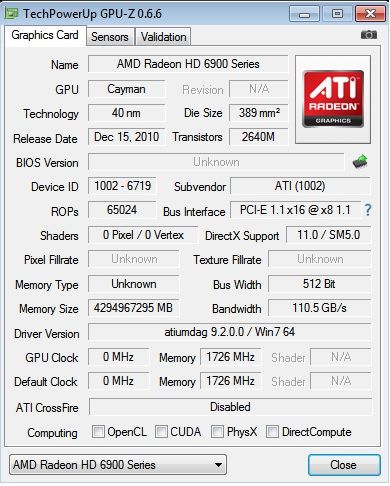Switch to the Sensors tab

coord(110,37)
